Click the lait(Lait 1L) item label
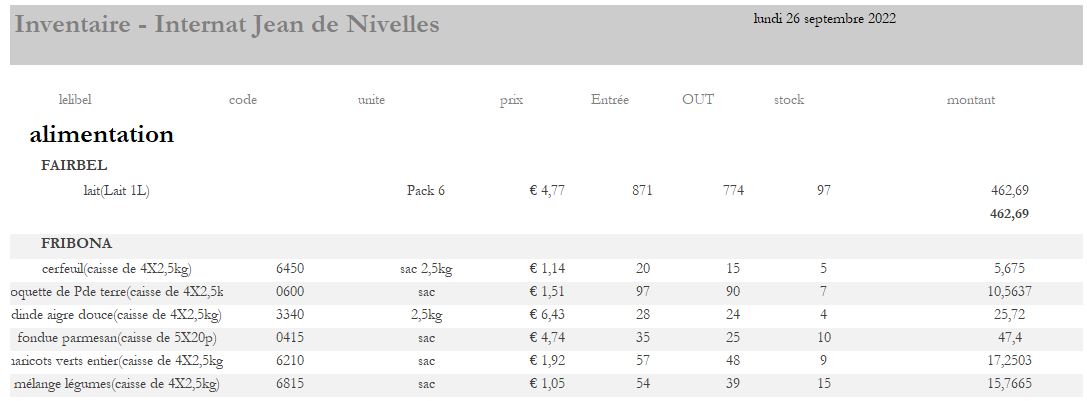Viewport: 1087px width, 401px height. (x=116, y=191)
